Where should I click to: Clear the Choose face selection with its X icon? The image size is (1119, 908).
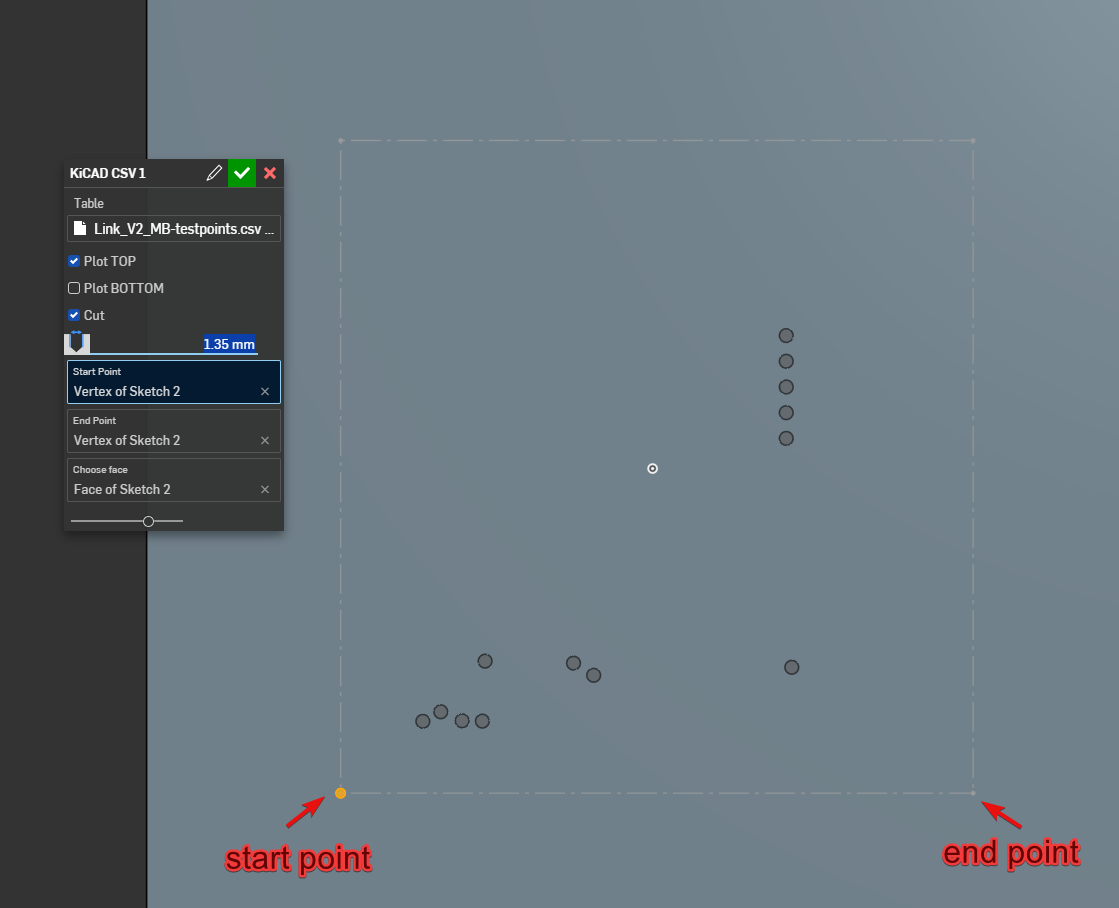pos(265,489)
